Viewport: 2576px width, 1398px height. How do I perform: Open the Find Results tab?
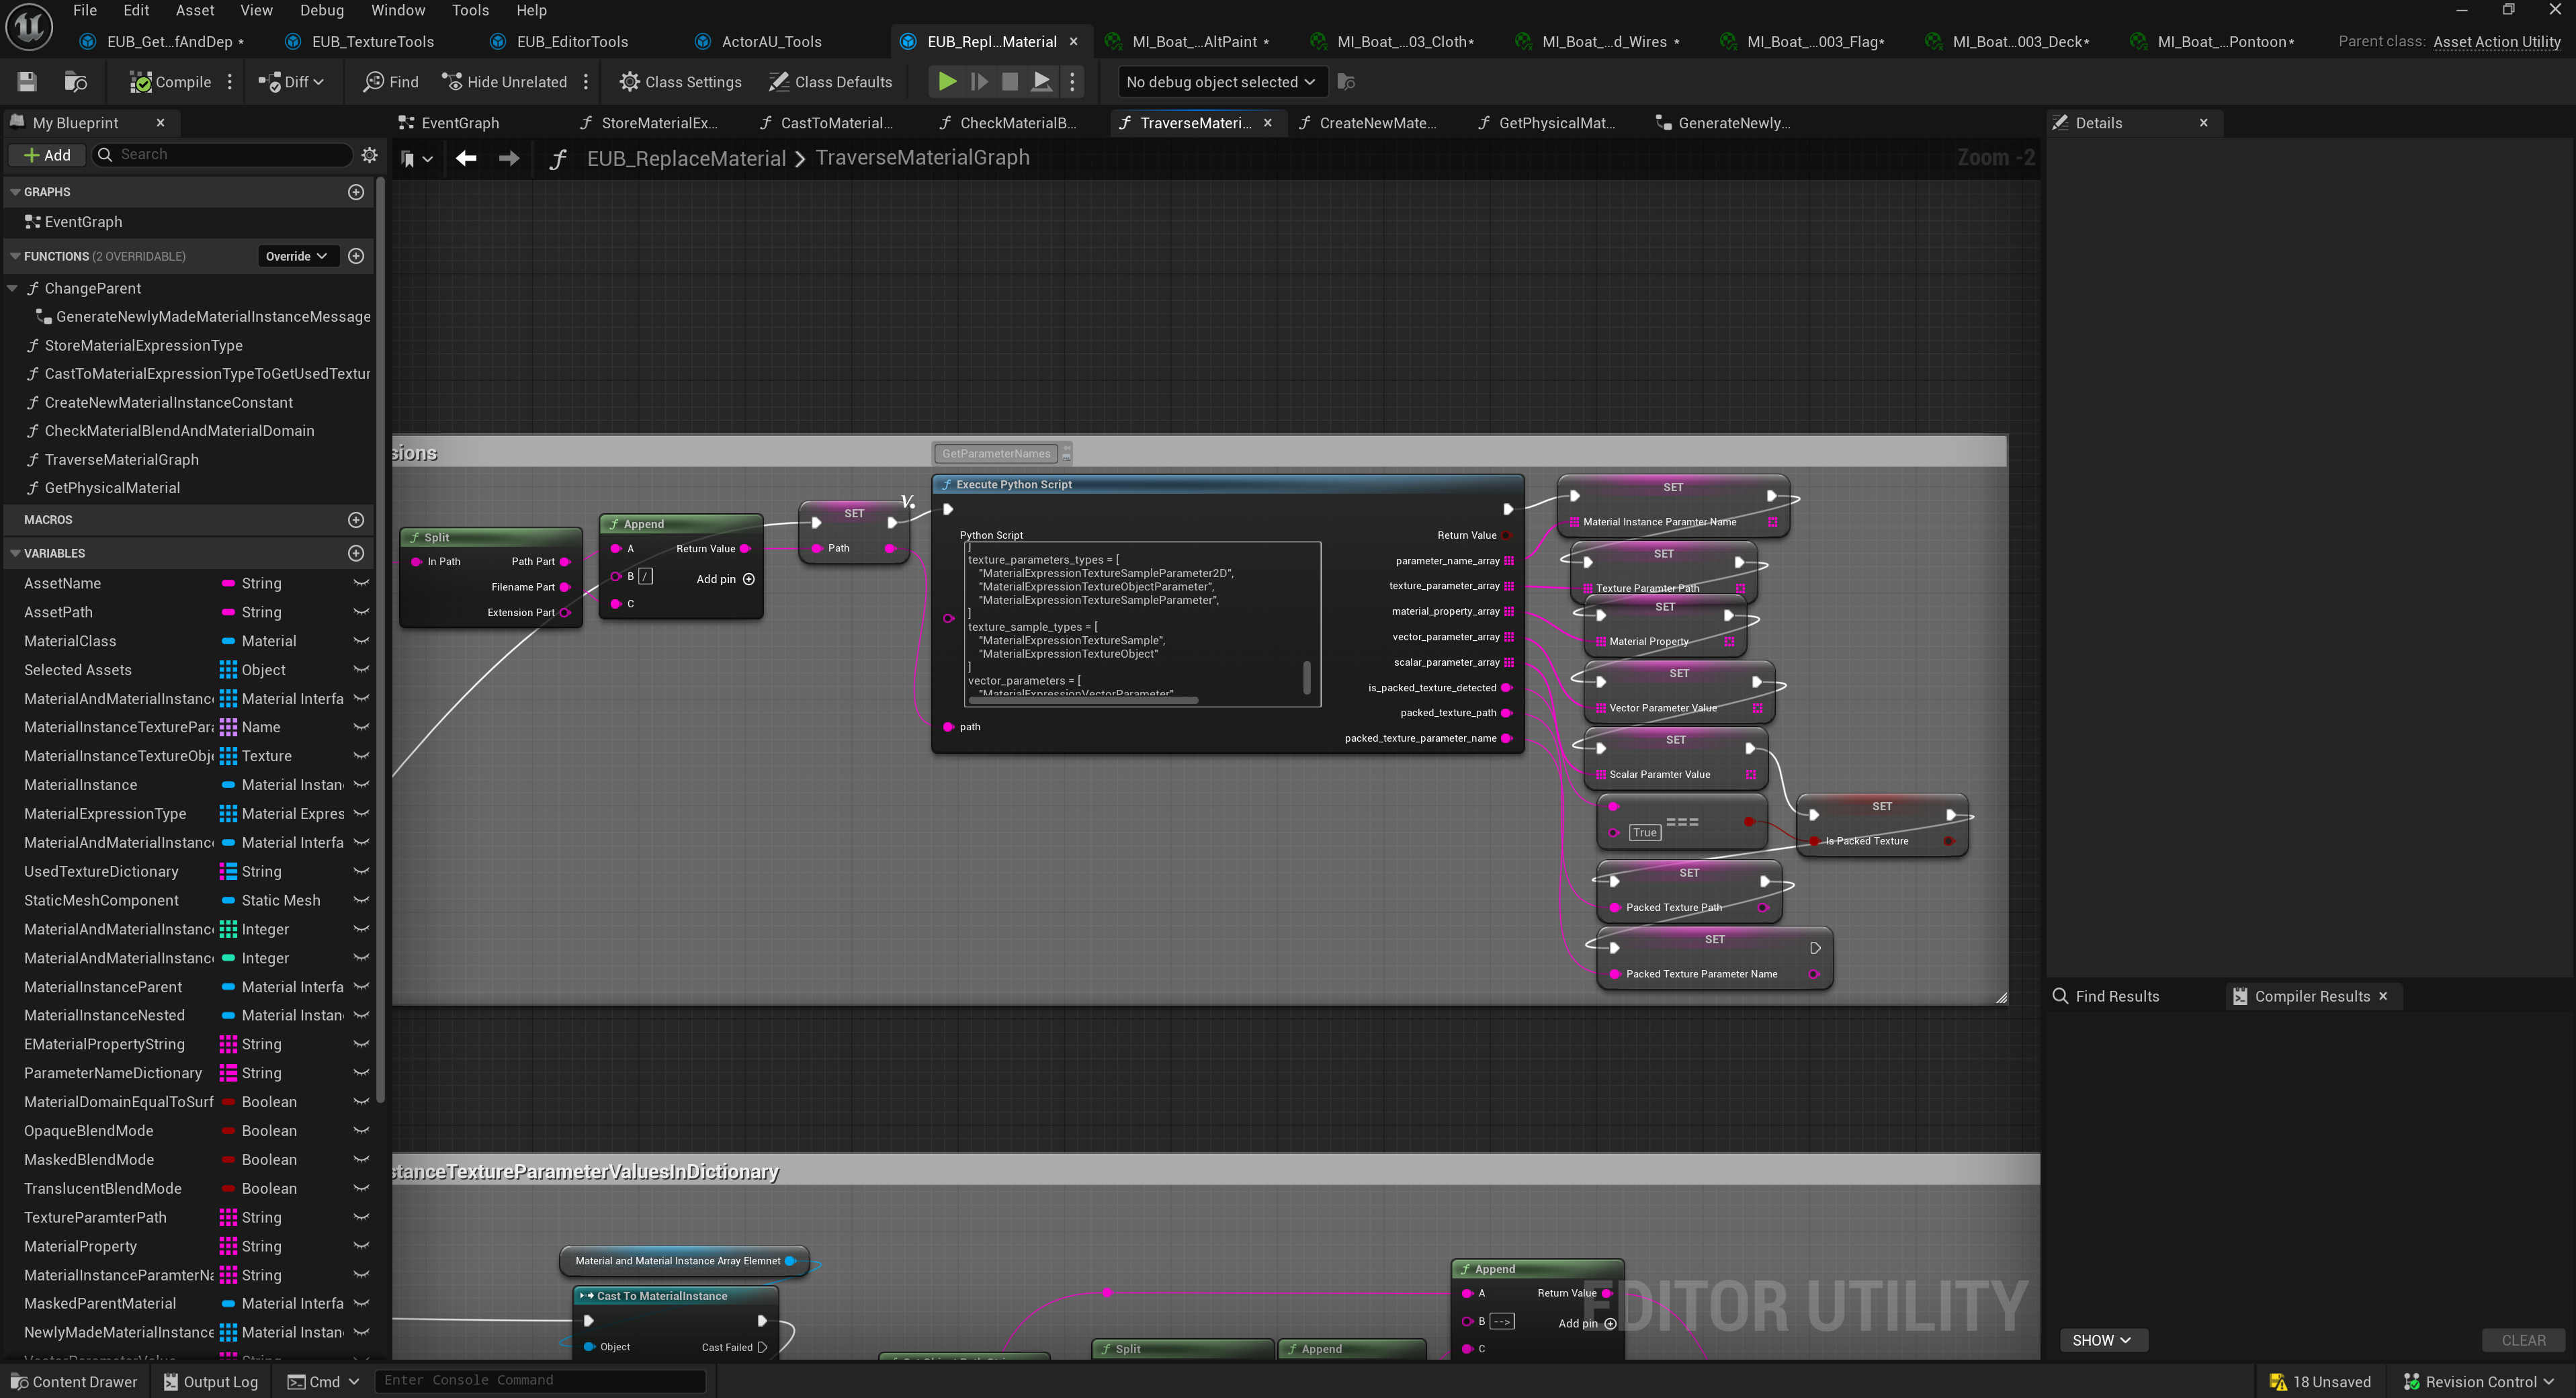pos(2106,997)
